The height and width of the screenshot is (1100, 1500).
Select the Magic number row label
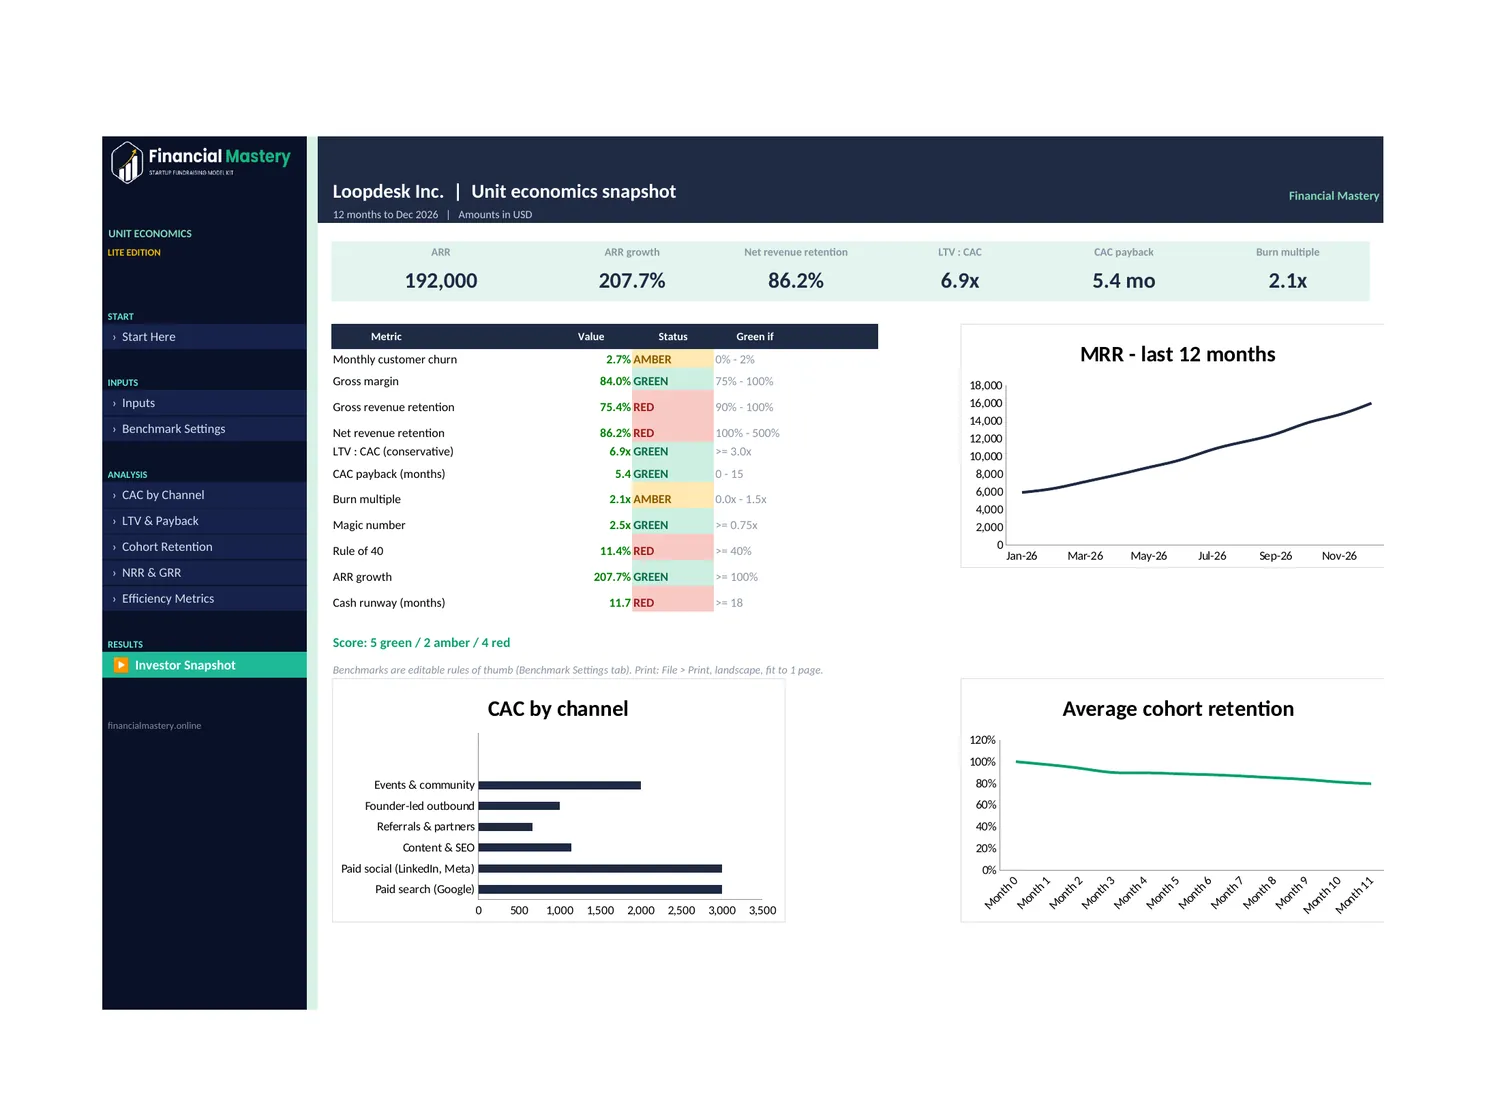pyautogui.click(x=369, y=526)
